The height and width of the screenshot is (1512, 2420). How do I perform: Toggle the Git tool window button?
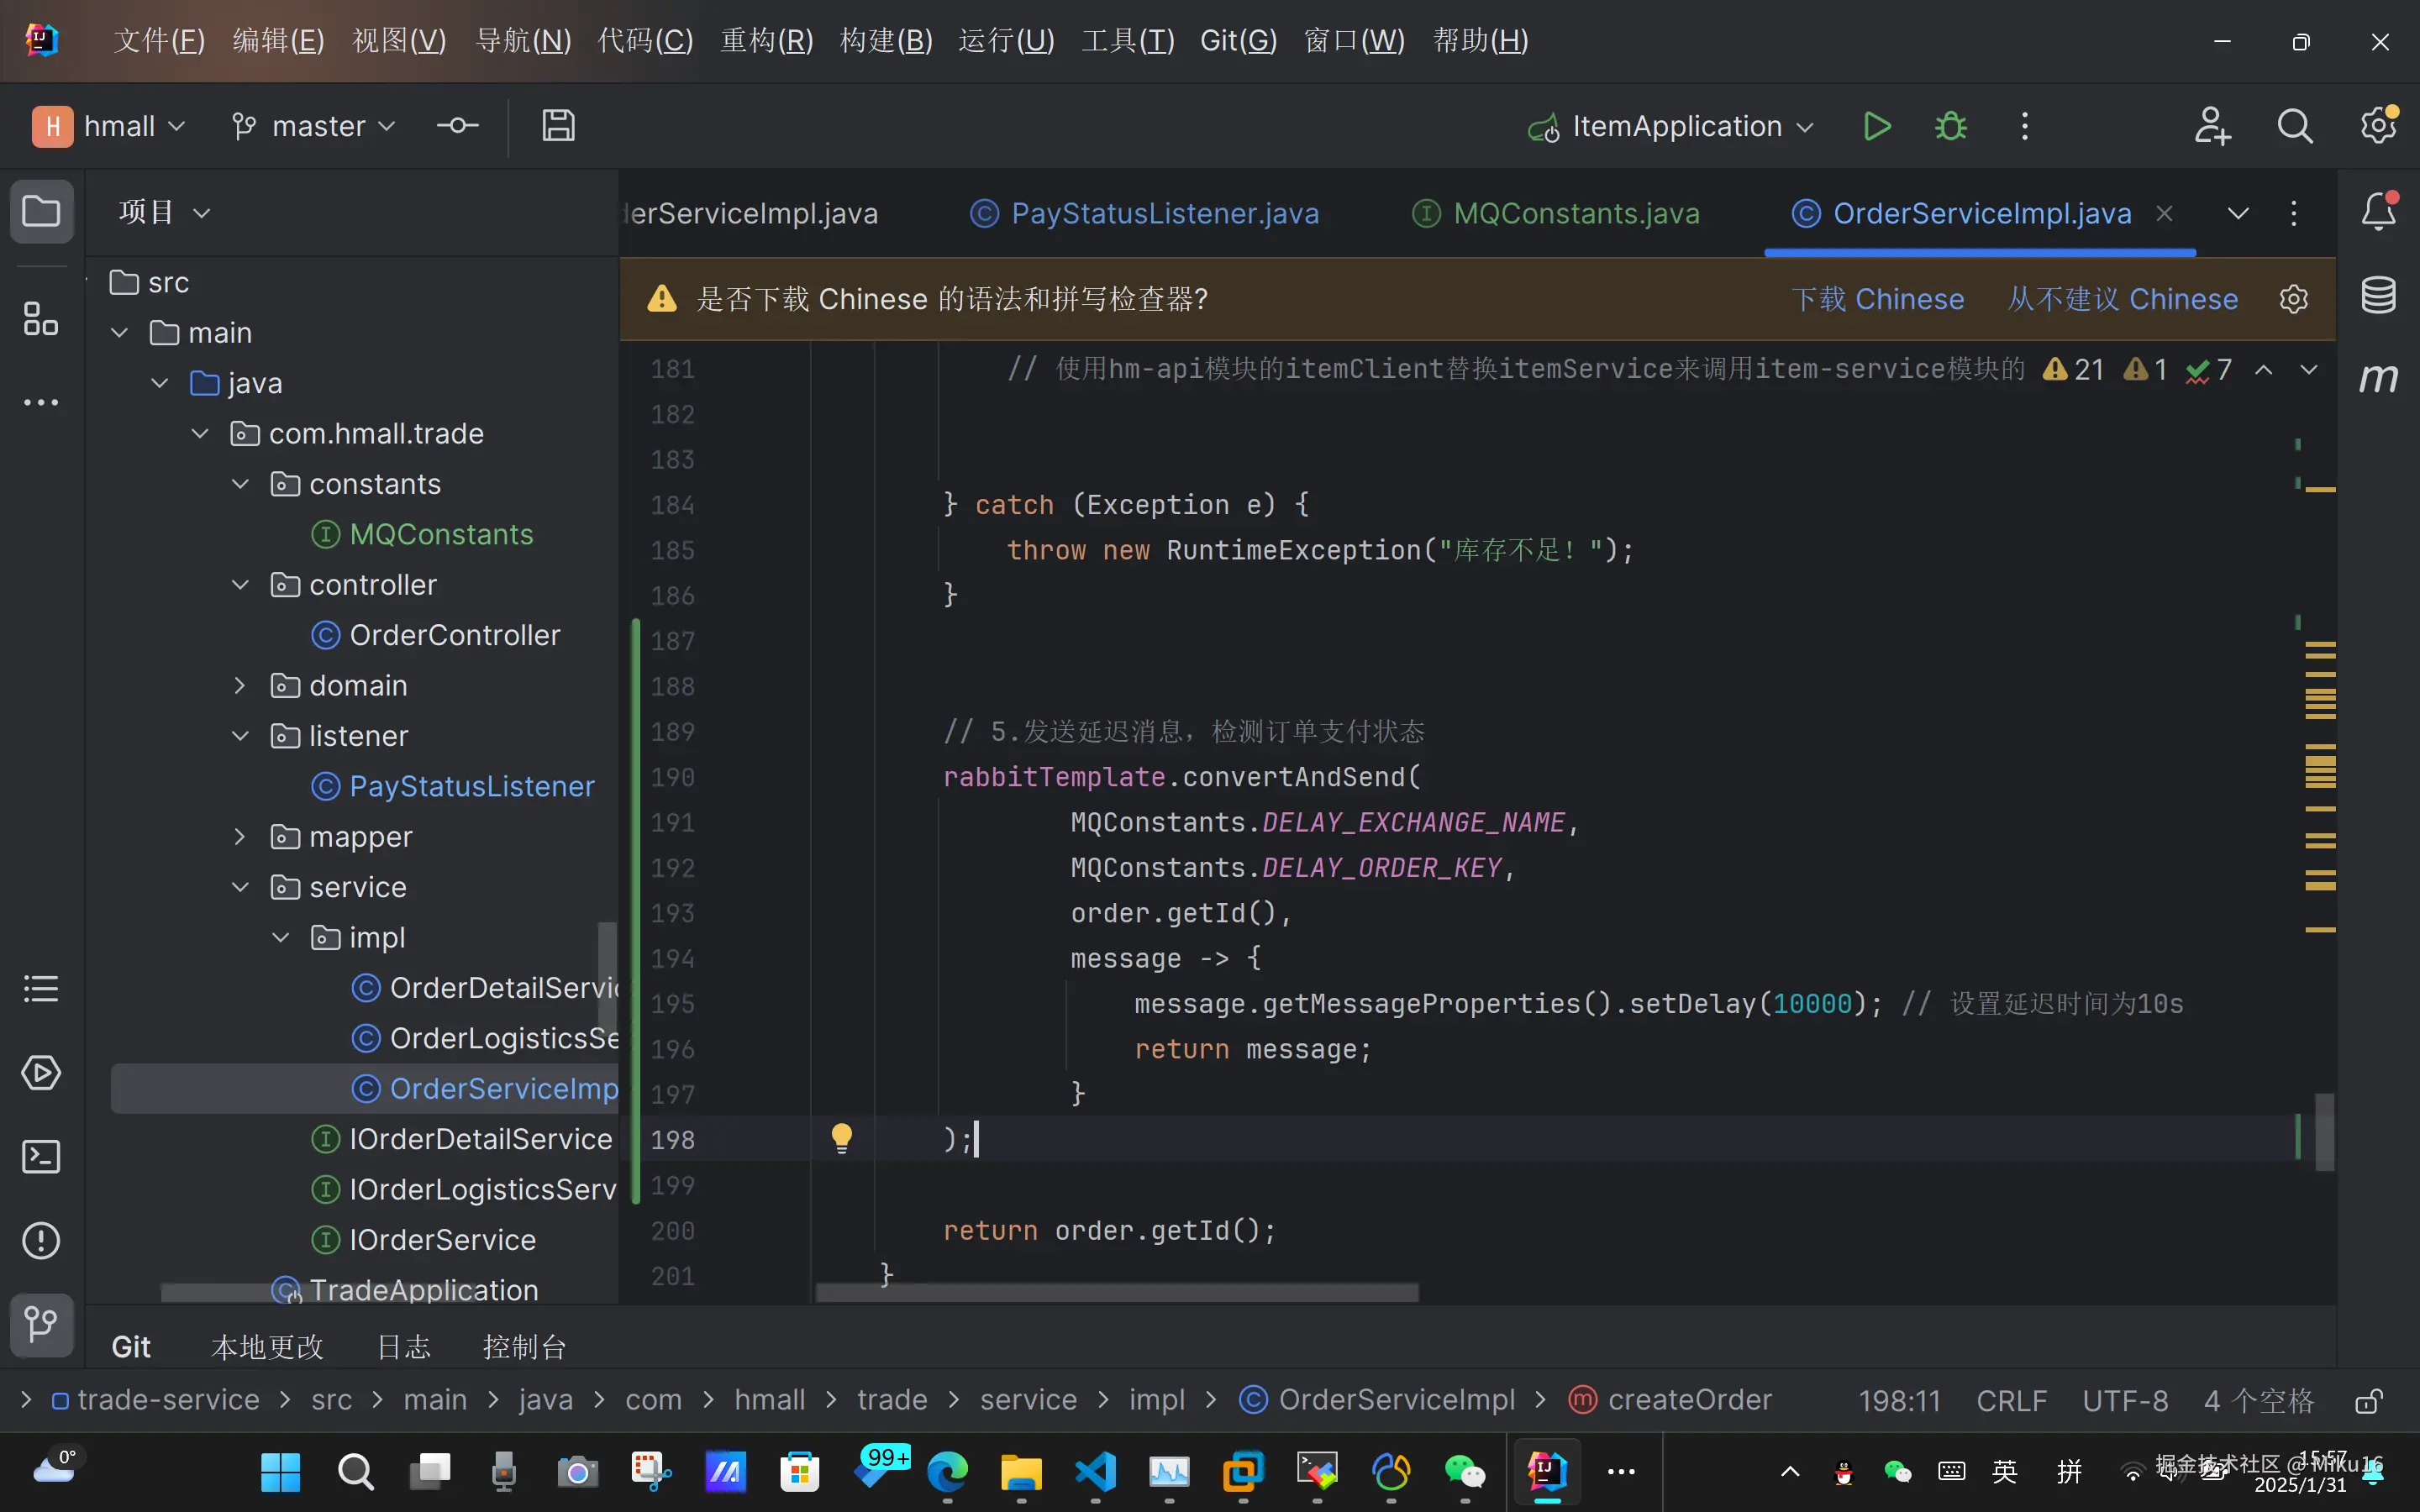click(41, 1324)
